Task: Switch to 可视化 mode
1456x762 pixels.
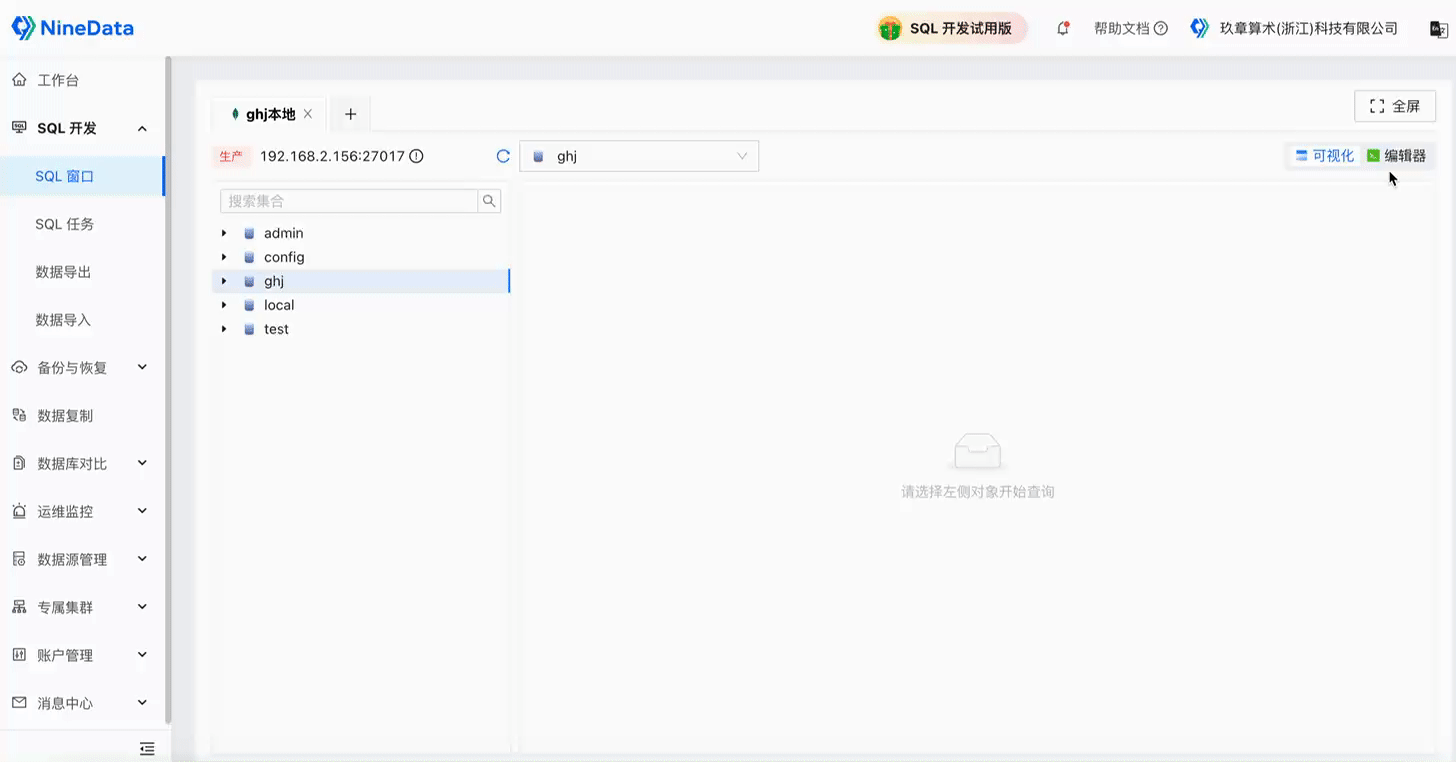Action: click(x=1325, y=156)
